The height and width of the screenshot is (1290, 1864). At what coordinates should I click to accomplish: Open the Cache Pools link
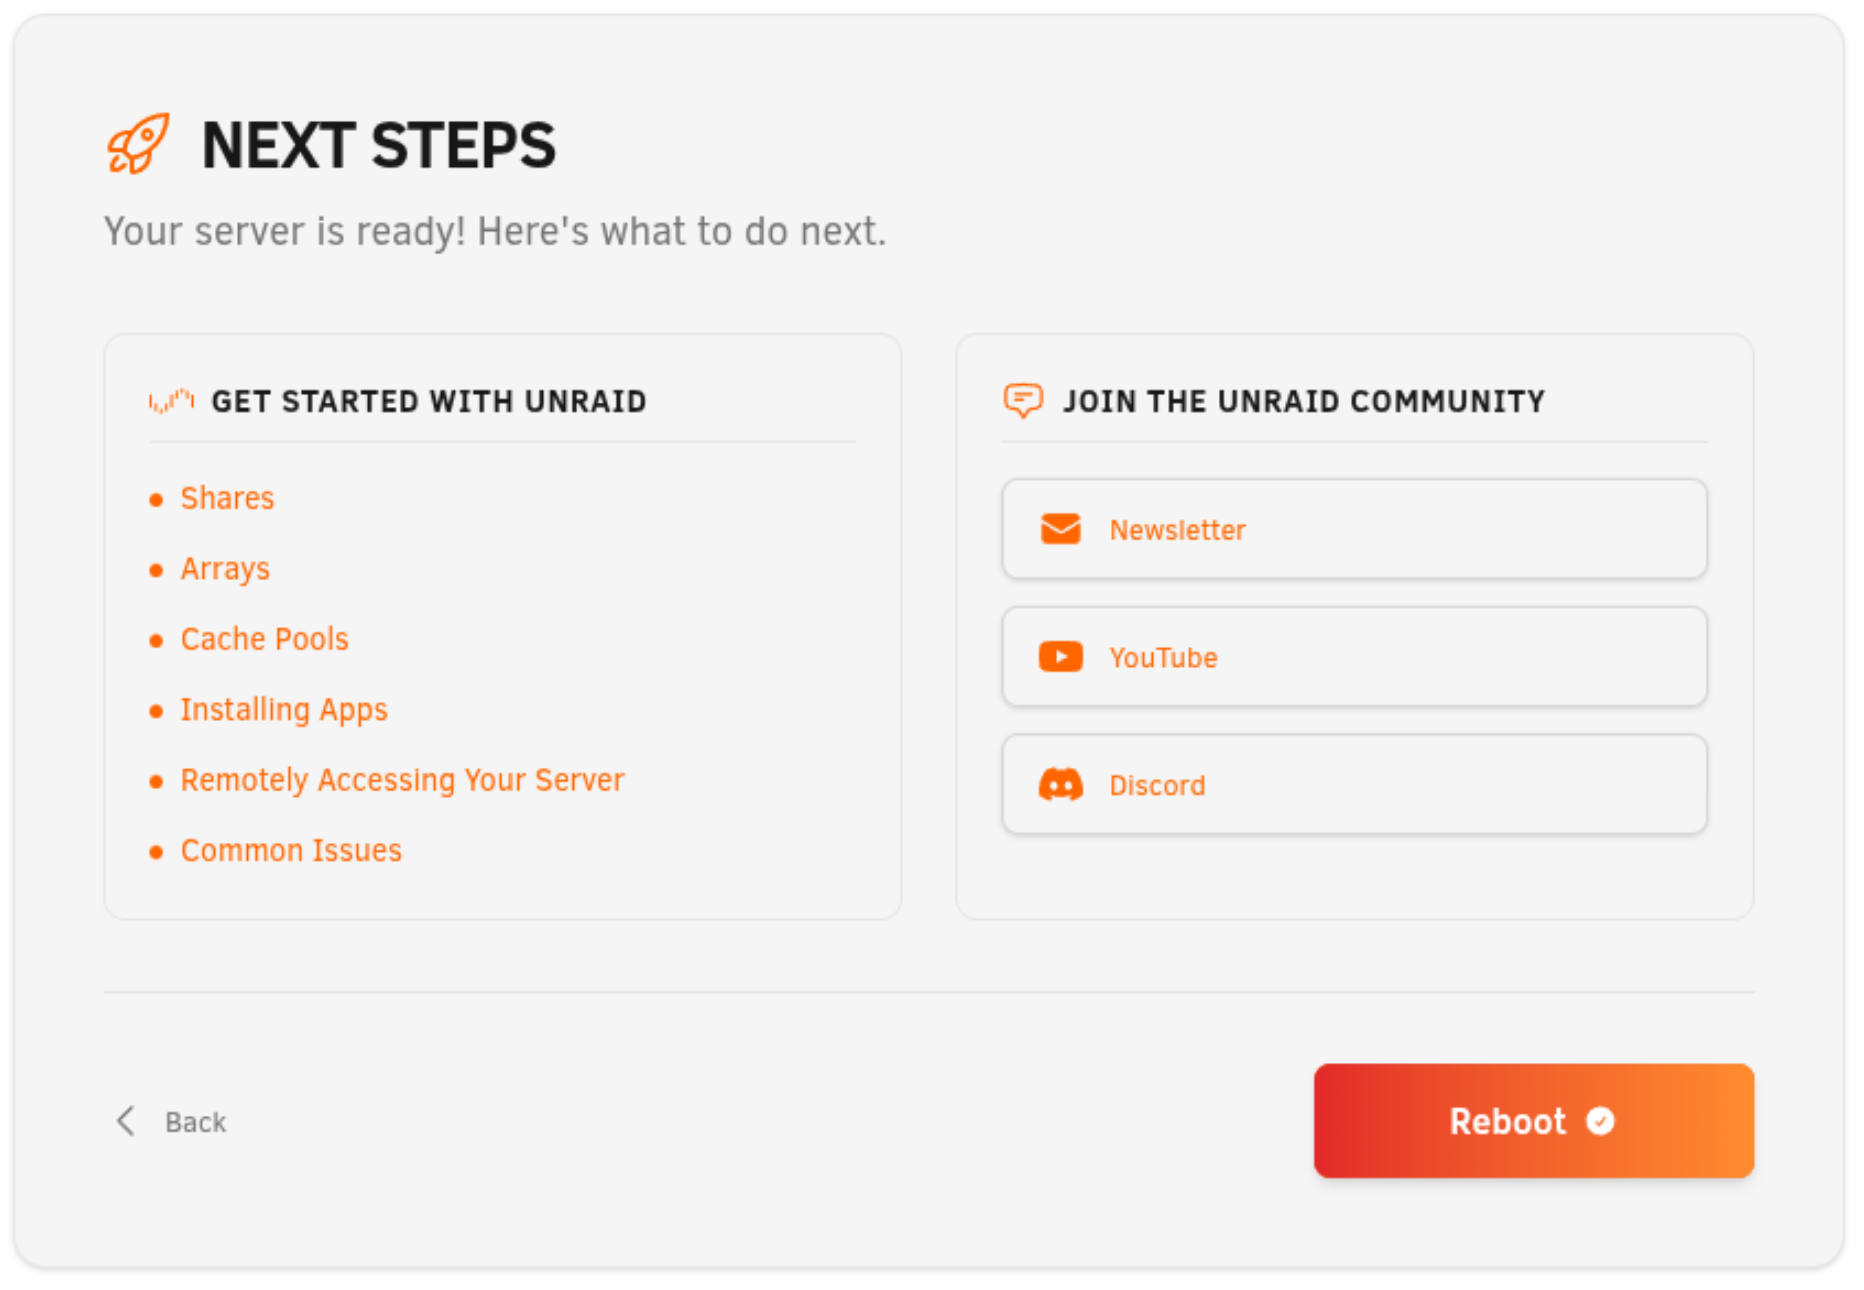coord(264,638)
